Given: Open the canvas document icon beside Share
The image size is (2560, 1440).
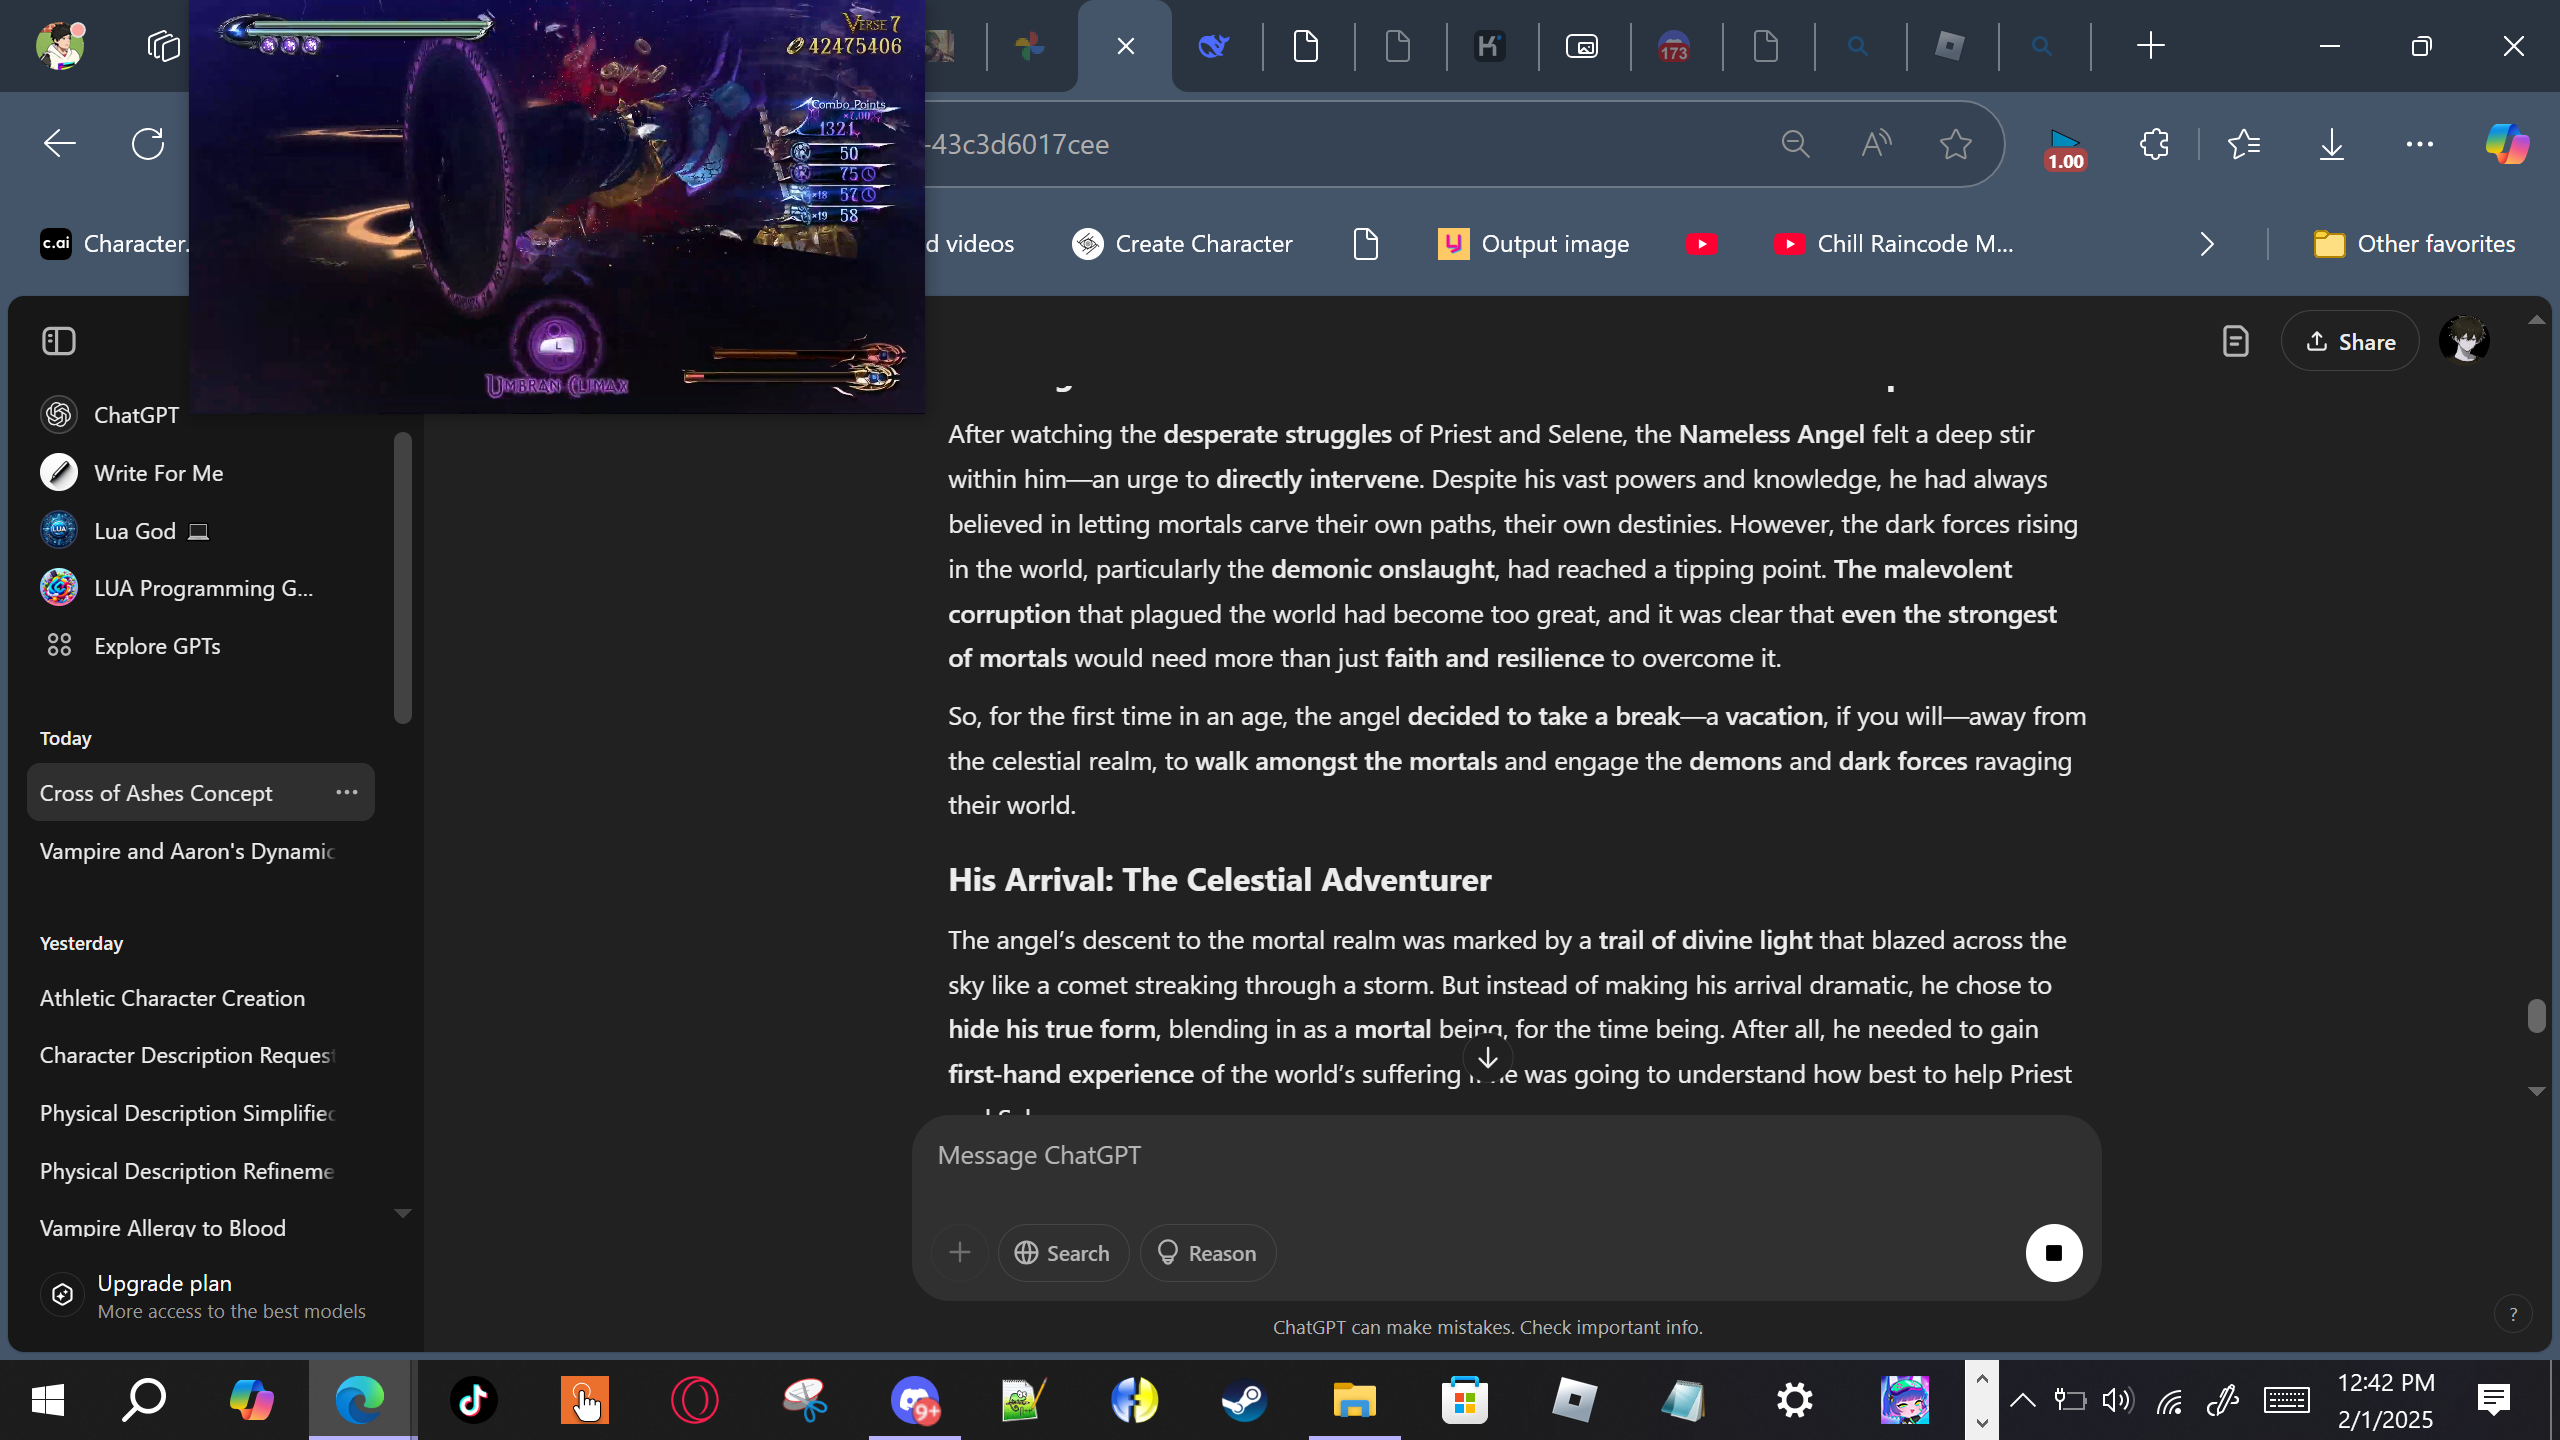Looking at the screenshot, I should click(x=2235, y=342).
